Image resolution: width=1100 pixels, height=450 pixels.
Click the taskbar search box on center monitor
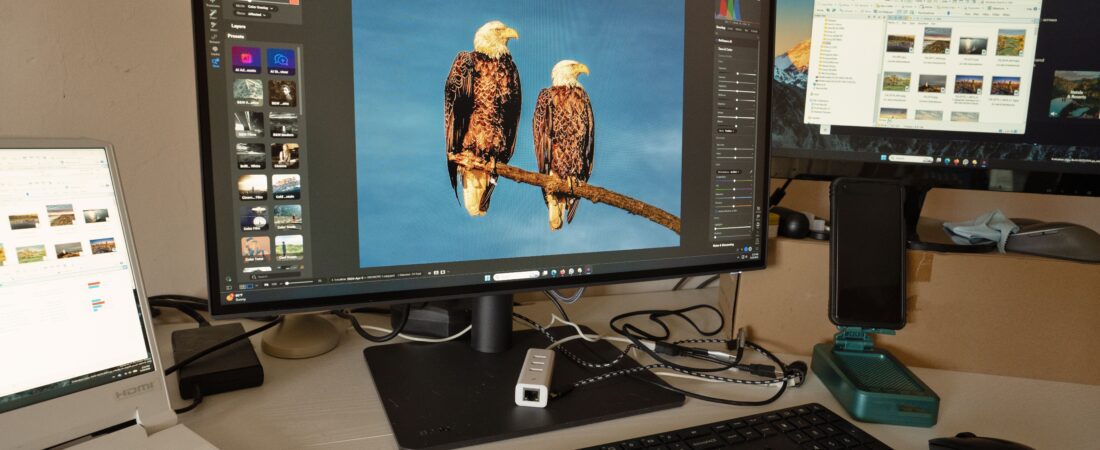coord(516,277)
